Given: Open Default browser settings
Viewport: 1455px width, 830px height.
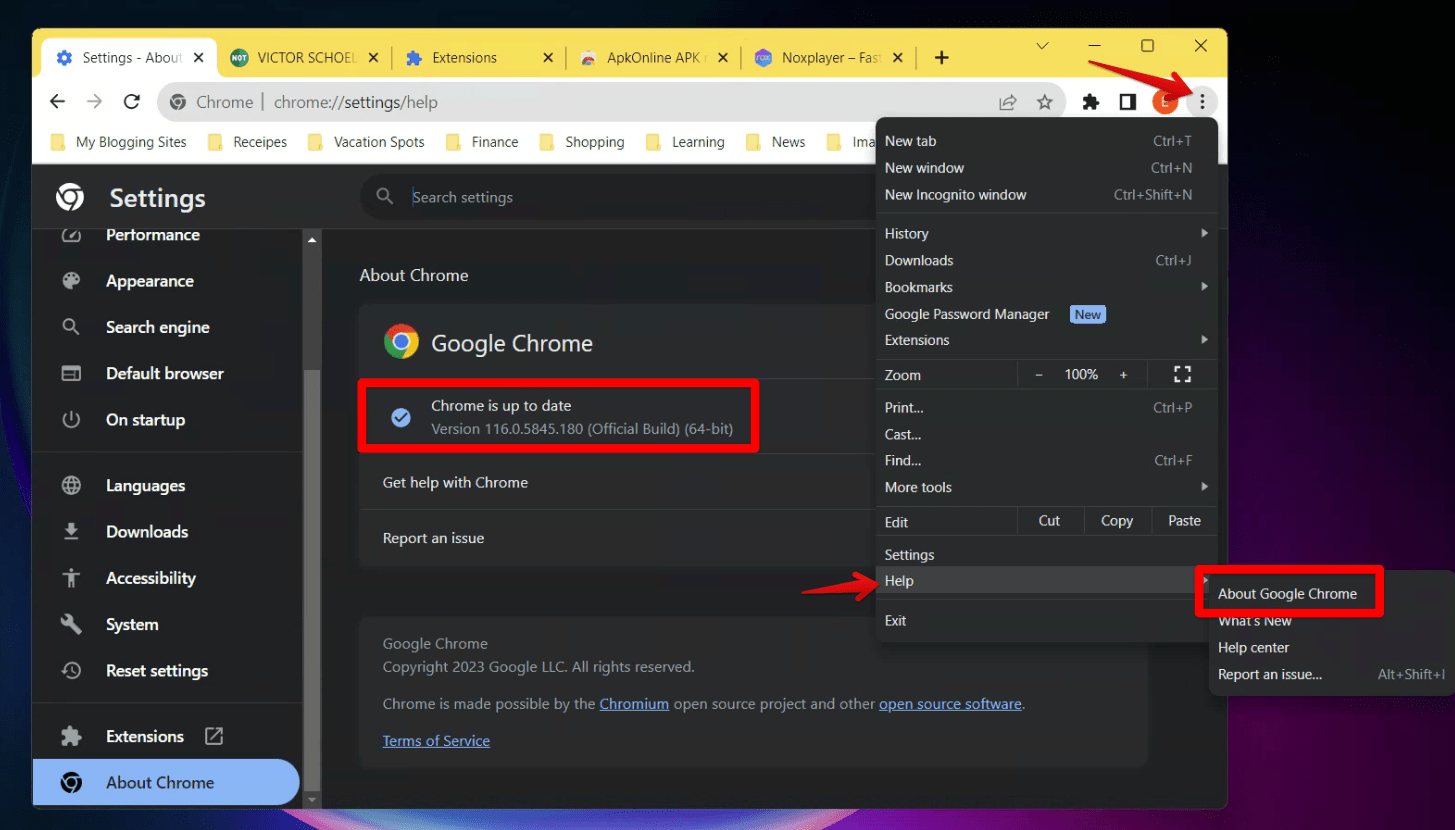Looking at the screenshot, I should 165,373.
